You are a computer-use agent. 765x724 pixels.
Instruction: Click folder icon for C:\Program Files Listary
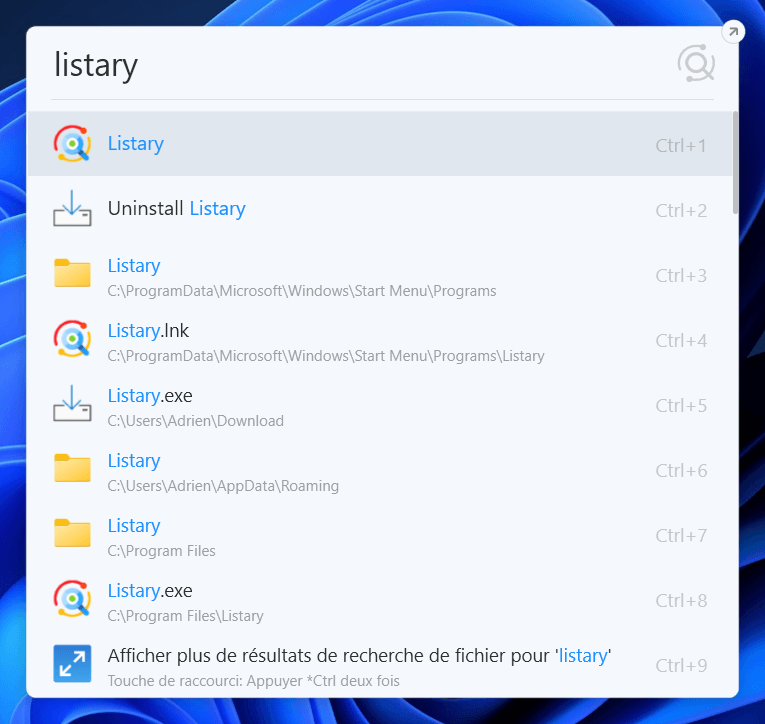point(72,533)
